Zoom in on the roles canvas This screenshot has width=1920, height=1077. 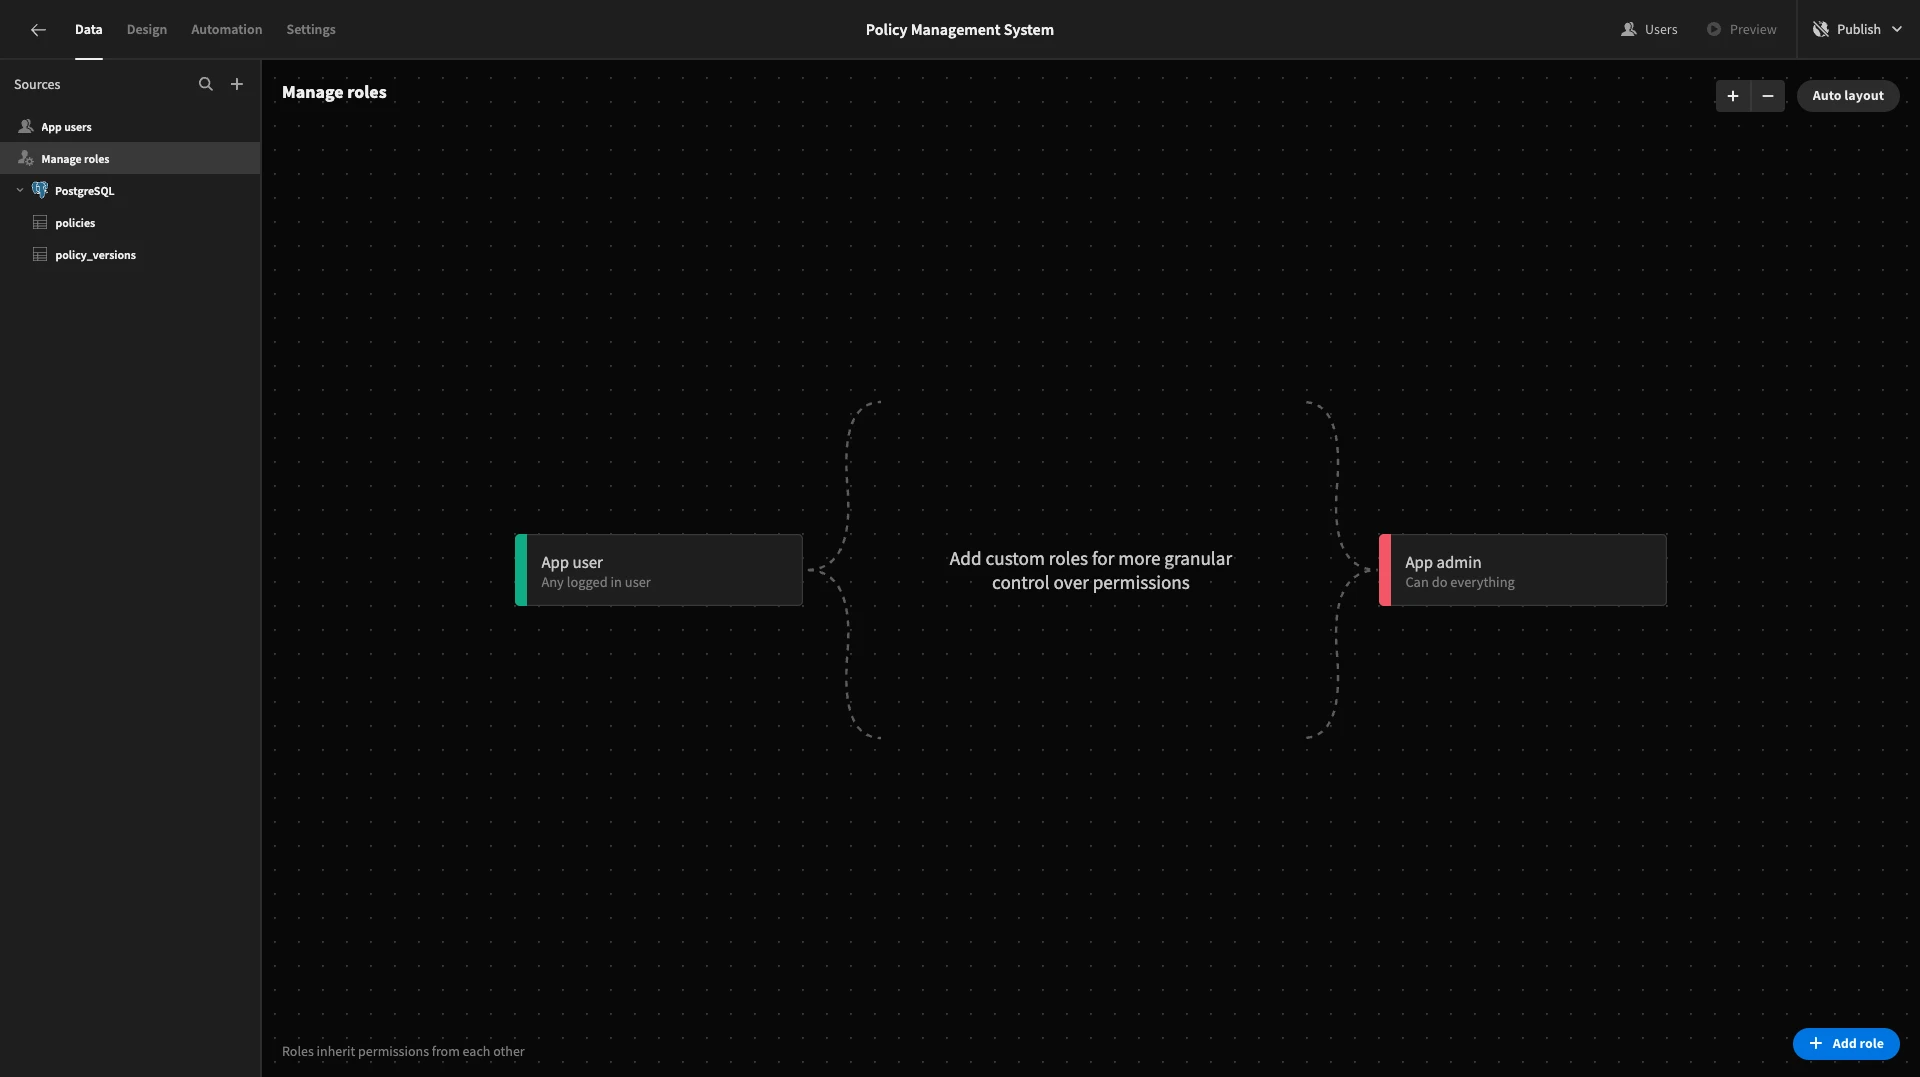(x=1733, y=96)
